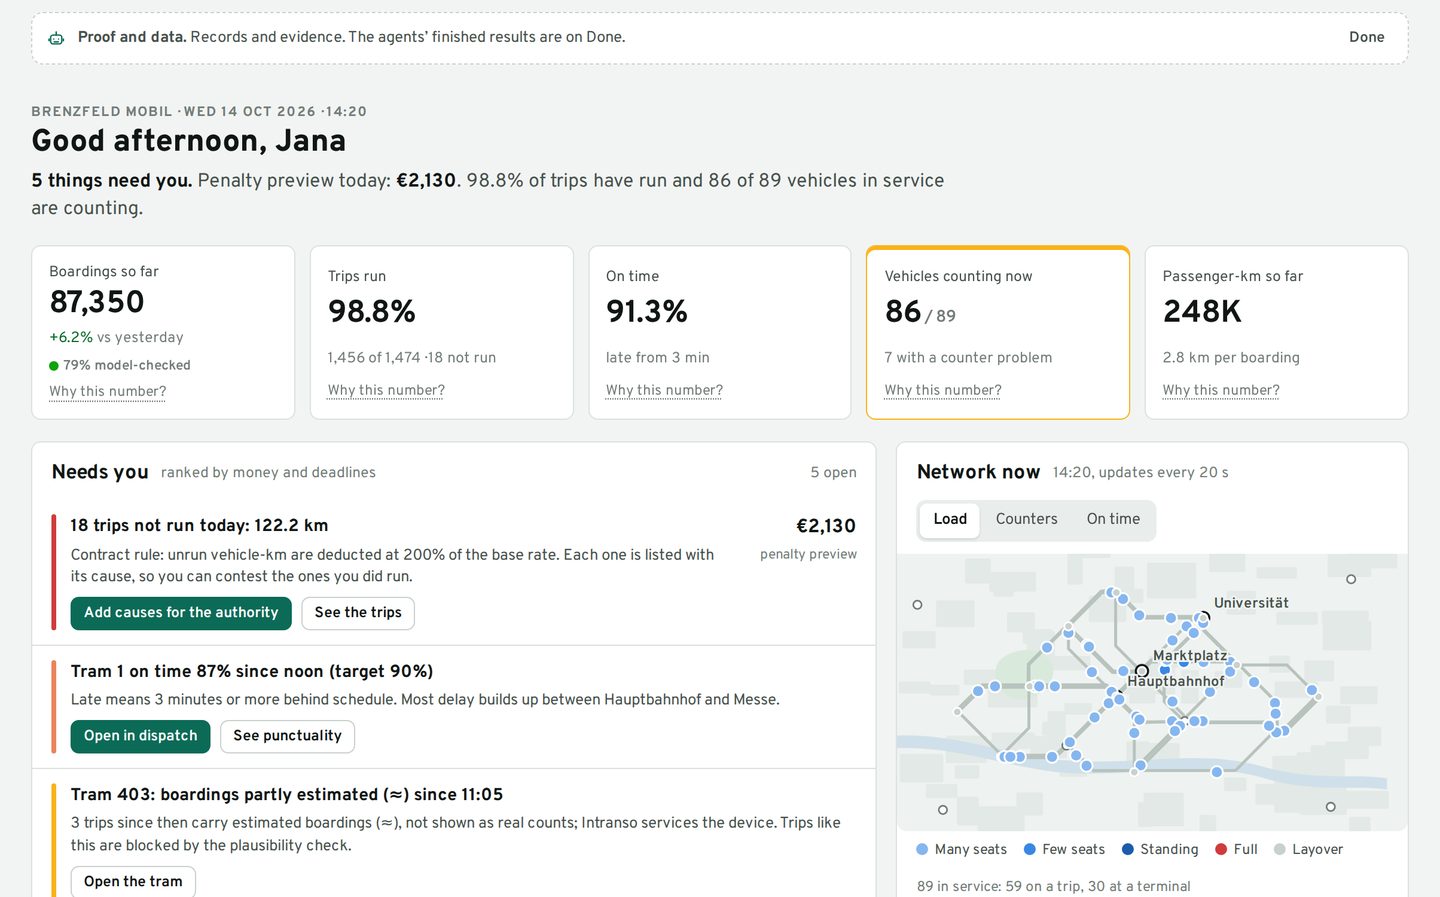Click the Tram 1 on time 87% heading
Image resolution: width=1440 pixels, height=897 pixels.
click(x=252, y=671)
